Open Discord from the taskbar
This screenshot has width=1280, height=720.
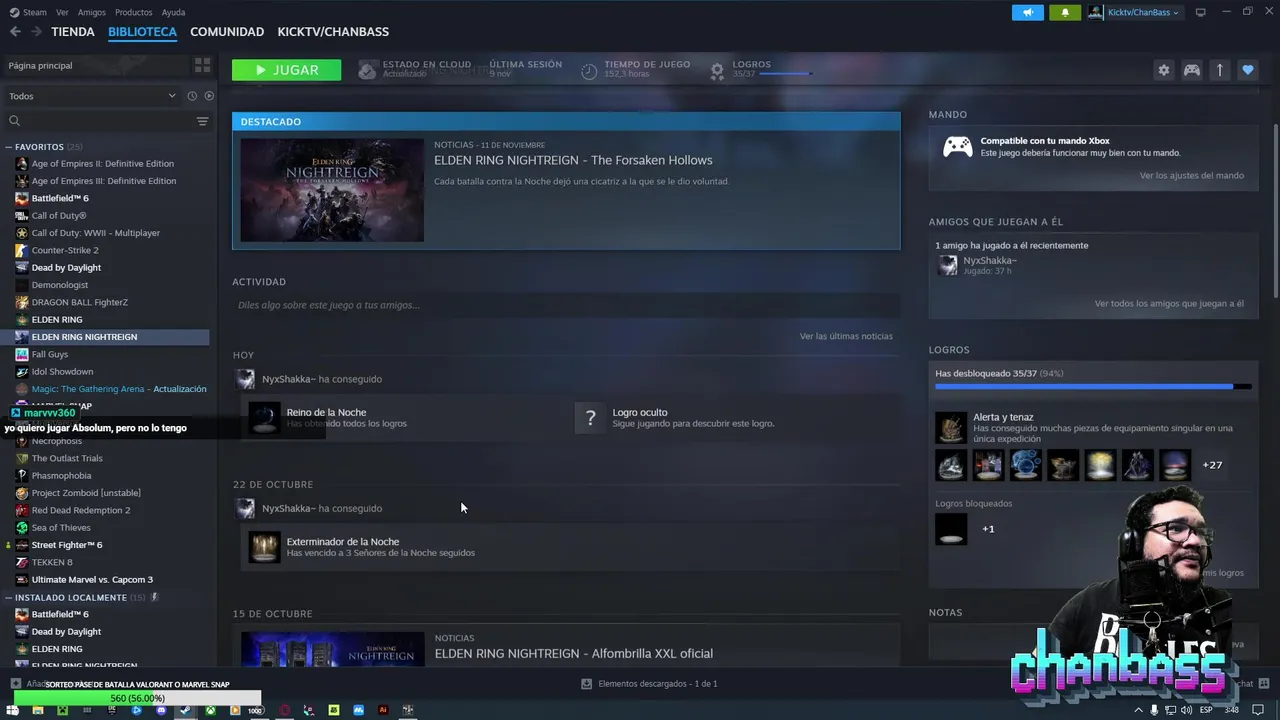pos(161,710)
